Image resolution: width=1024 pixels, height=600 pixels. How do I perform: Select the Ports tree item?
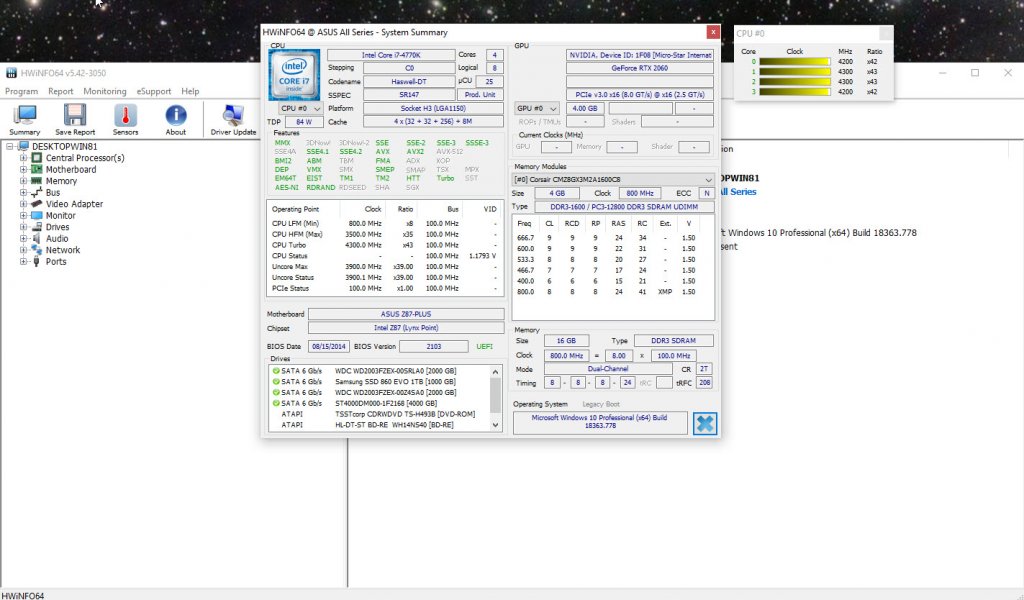tap(56, 261)
